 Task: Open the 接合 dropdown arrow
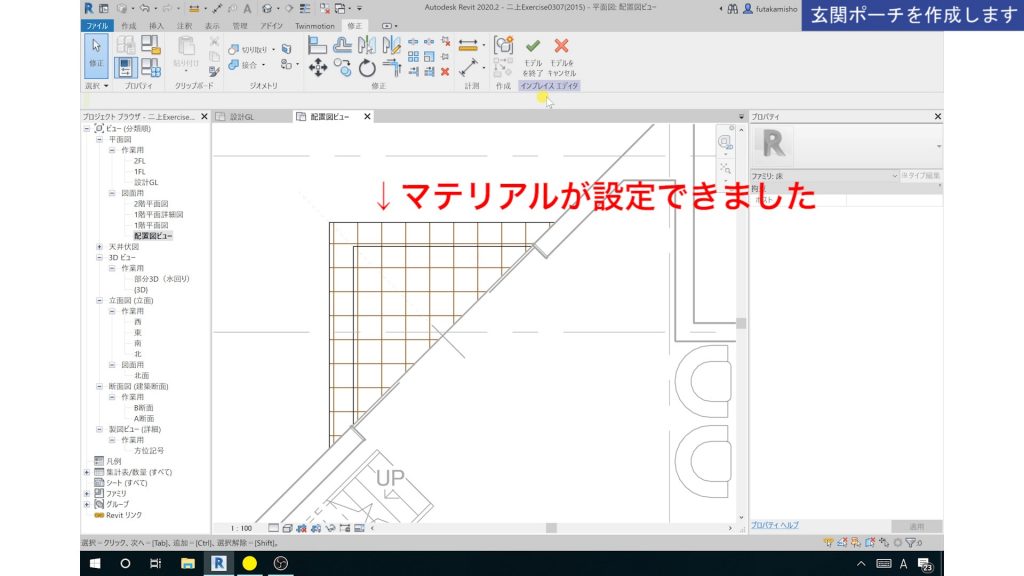[264, 65]
